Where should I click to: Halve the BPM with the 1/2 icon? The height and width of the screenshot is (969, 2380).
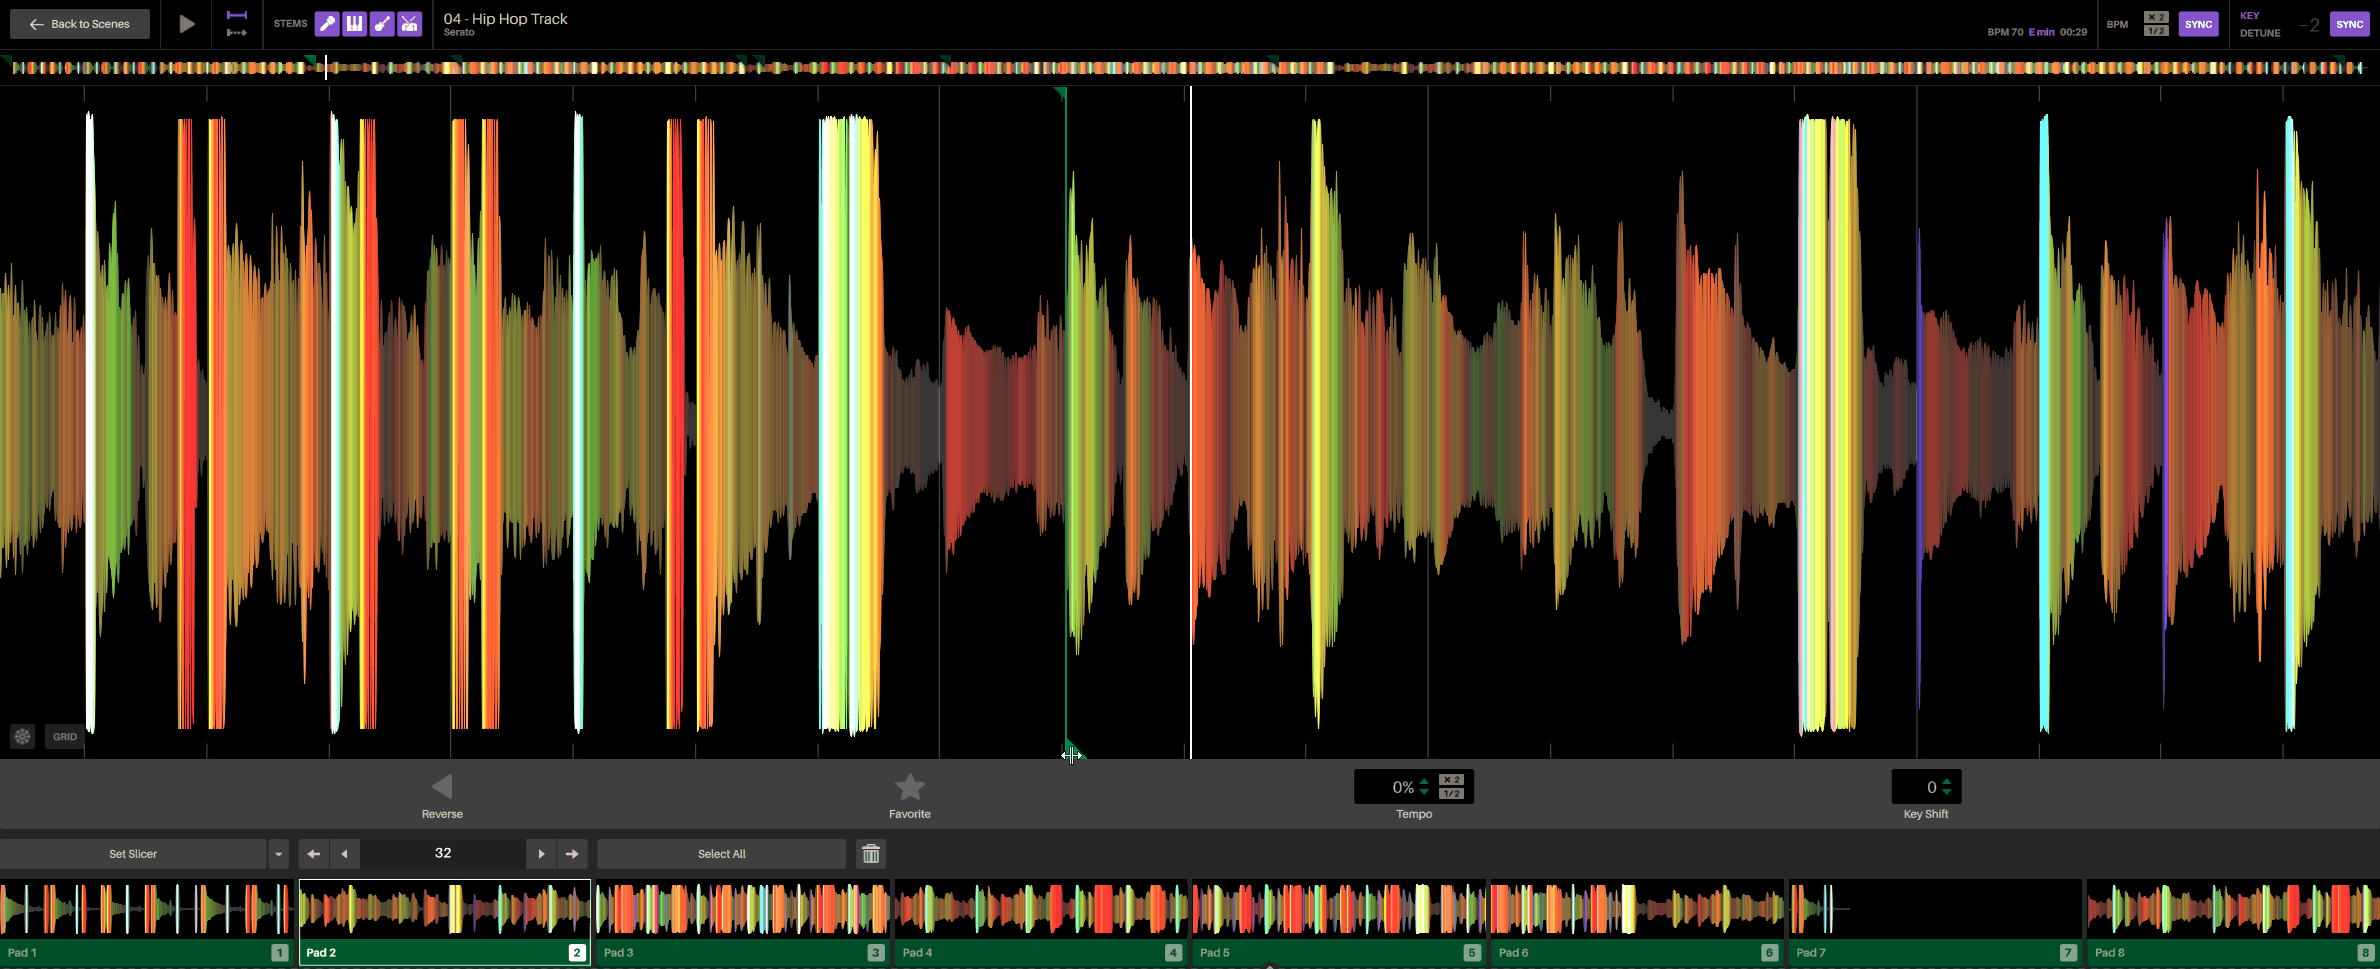pyautogui.click(x=2156, y=29)
